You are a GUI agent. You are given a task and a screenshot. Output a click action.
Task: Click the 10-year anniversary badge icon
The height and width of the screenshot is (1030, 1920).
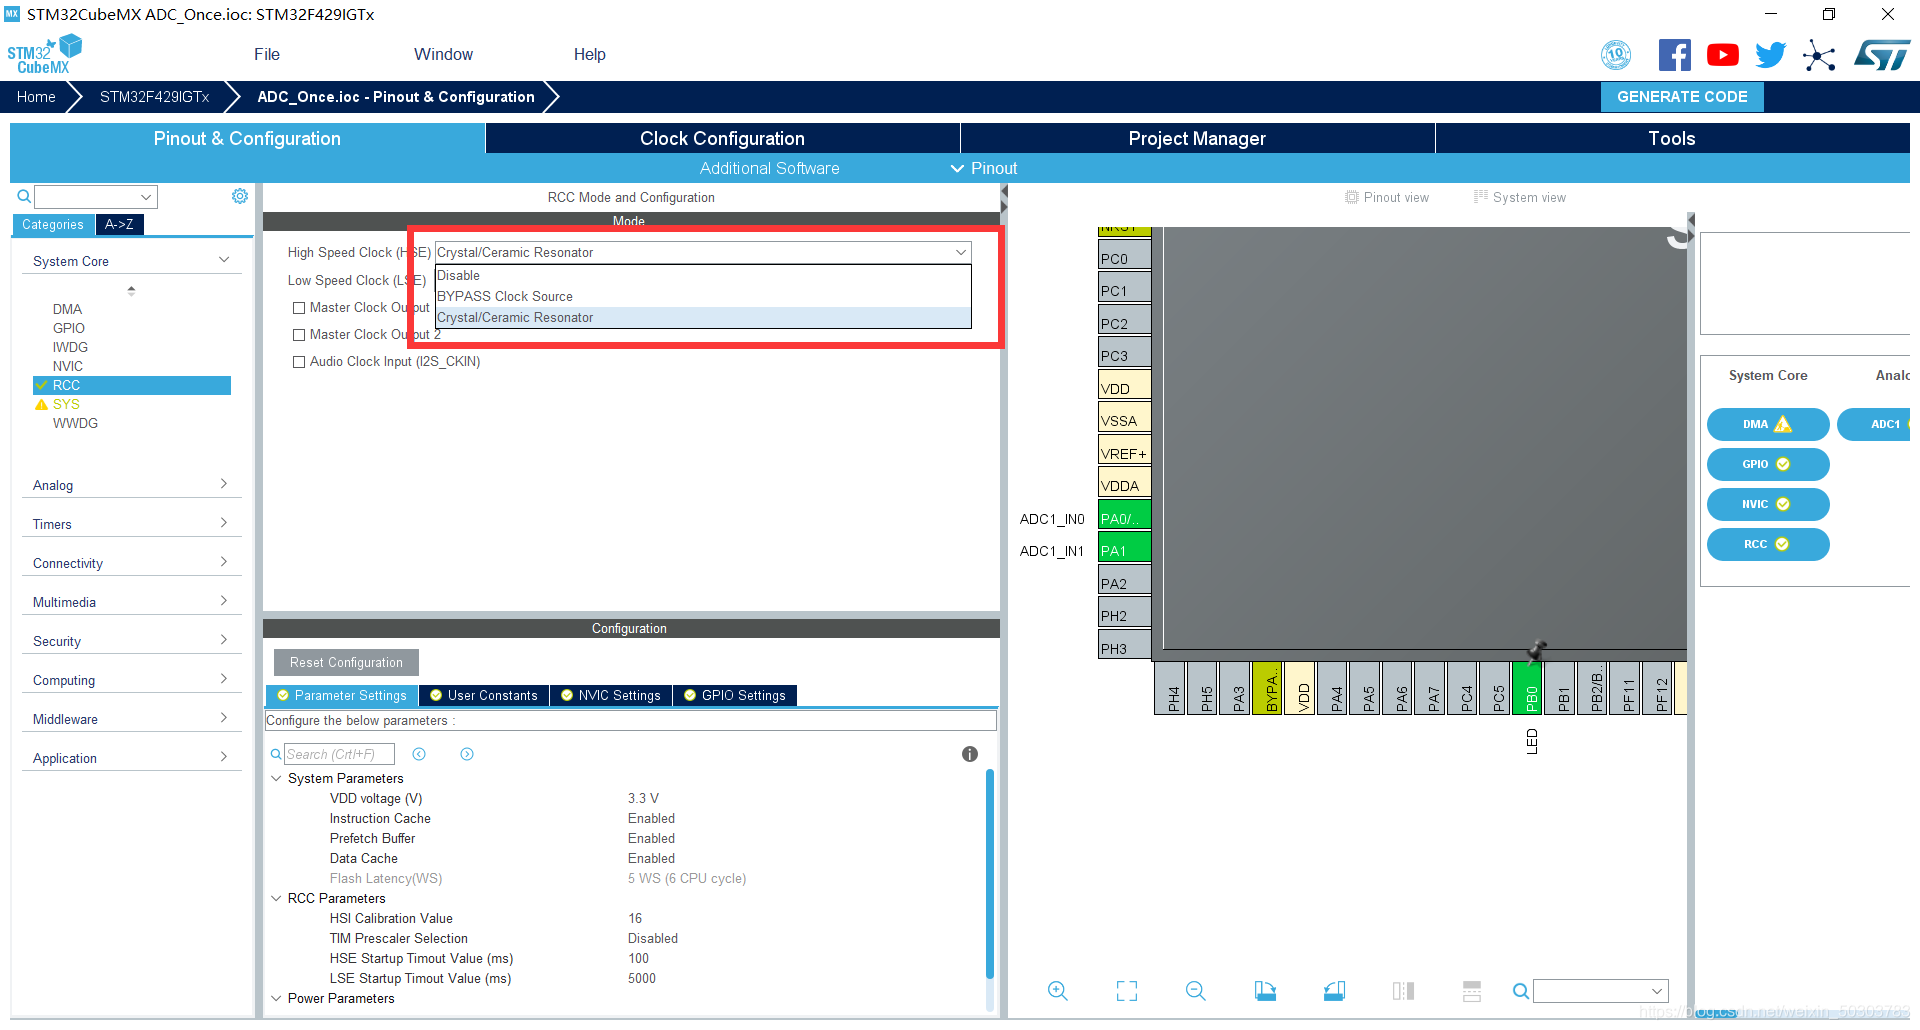point(1616,55)
